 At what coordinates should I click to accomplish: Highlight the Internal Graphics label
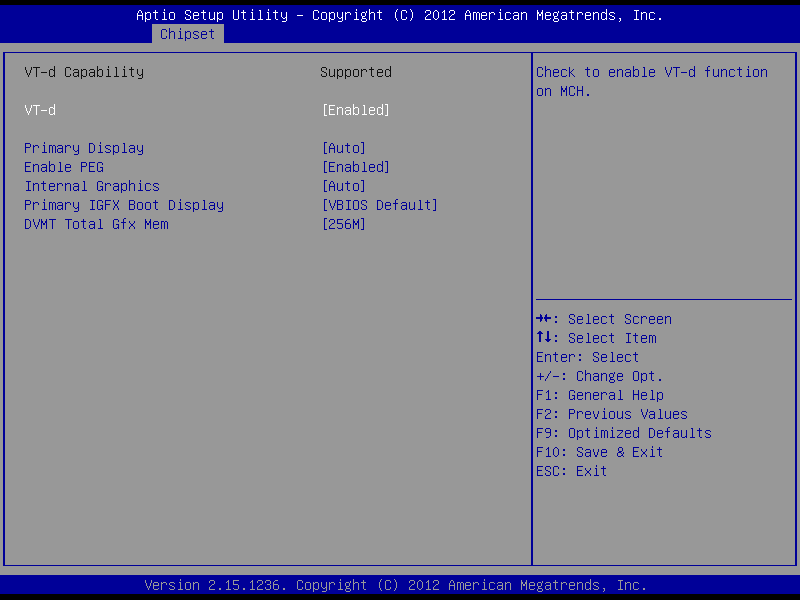point(92,186)
